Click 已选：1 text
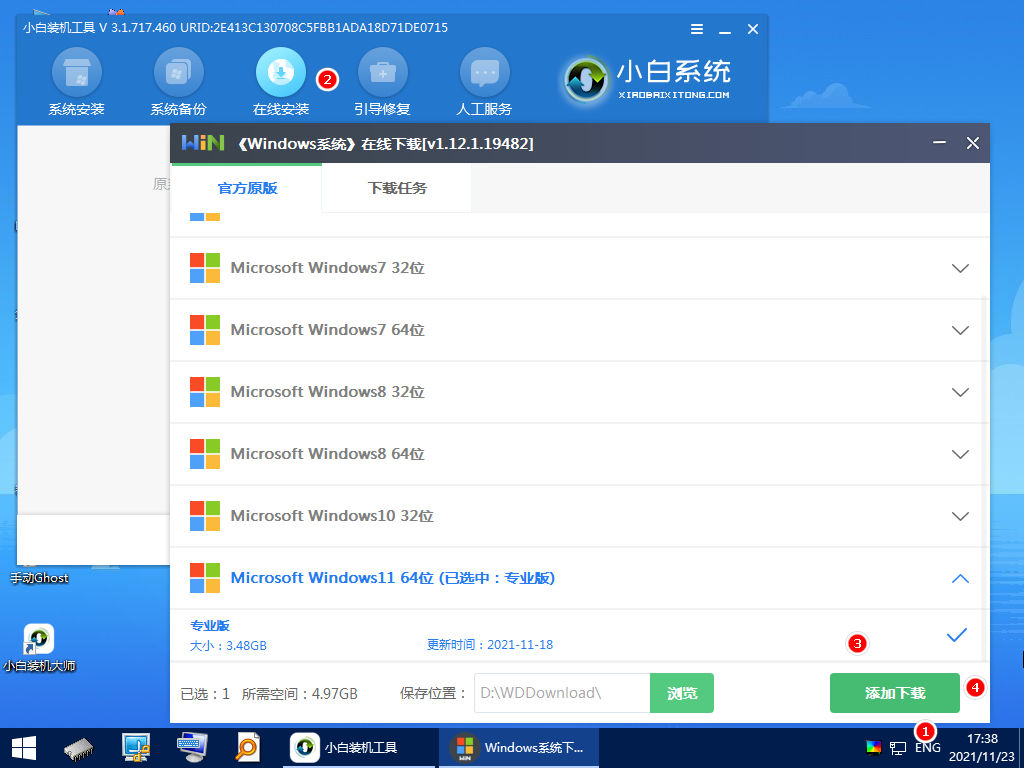 205,694
